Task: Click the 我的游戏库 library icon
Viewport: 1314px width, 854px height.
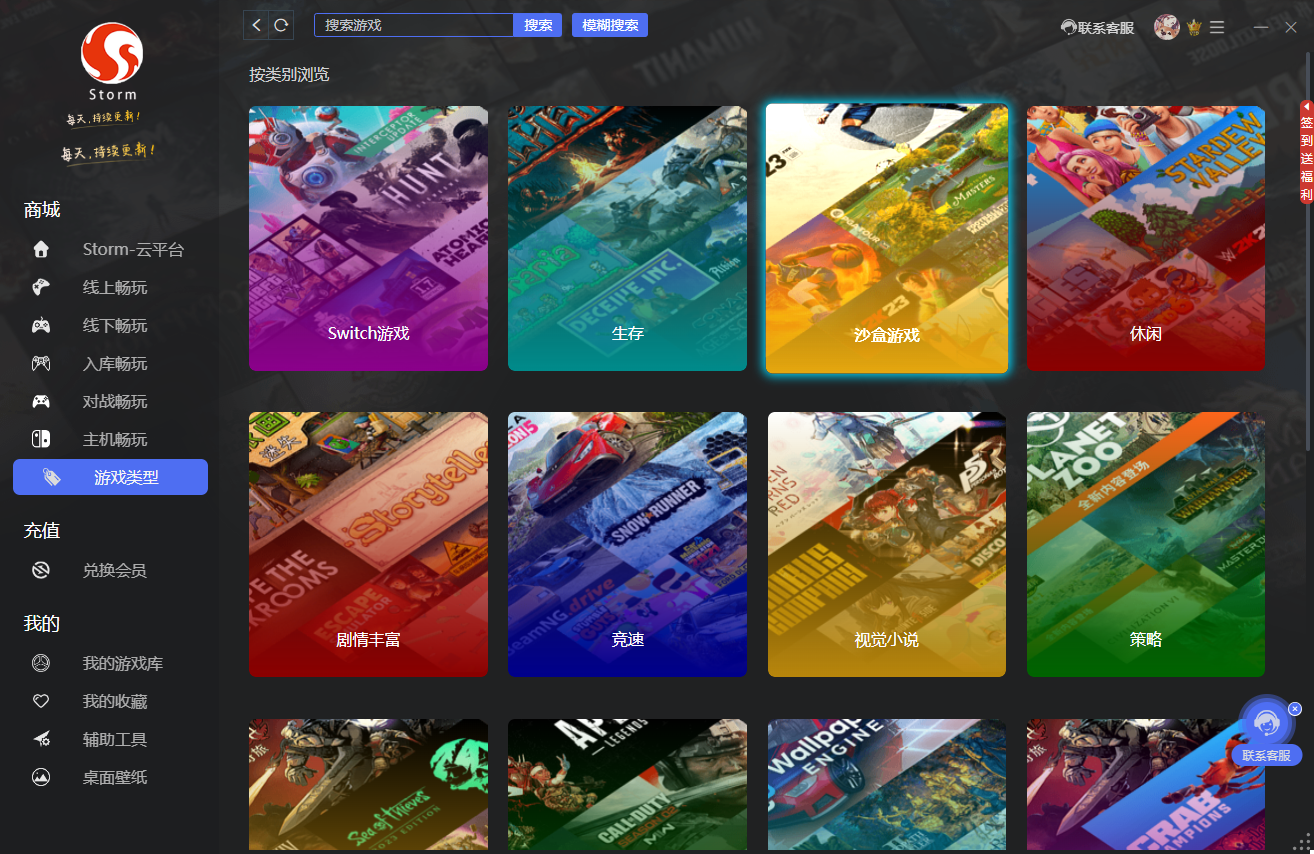Action: 41,664
